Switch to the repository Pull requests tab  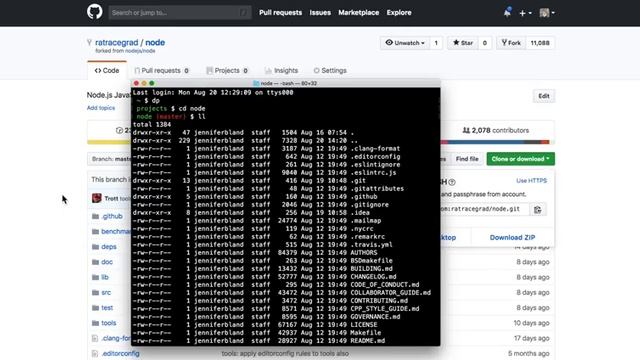coord(162,71)
